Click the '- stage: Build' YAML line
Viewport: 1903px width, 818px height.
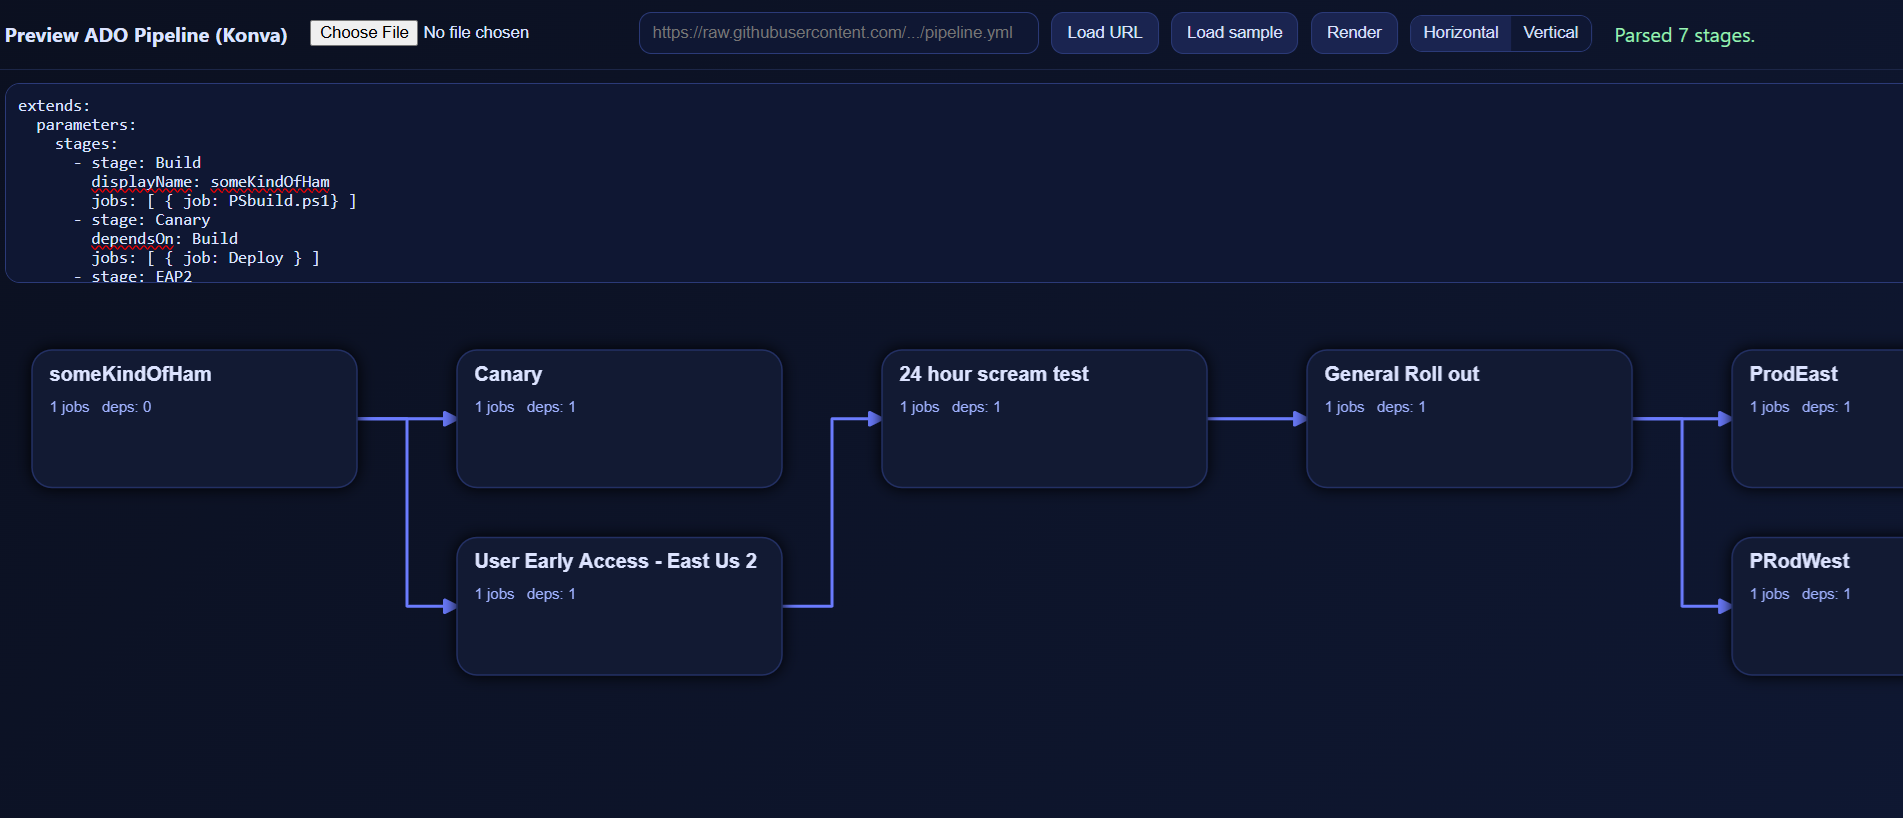coord(137,163)
